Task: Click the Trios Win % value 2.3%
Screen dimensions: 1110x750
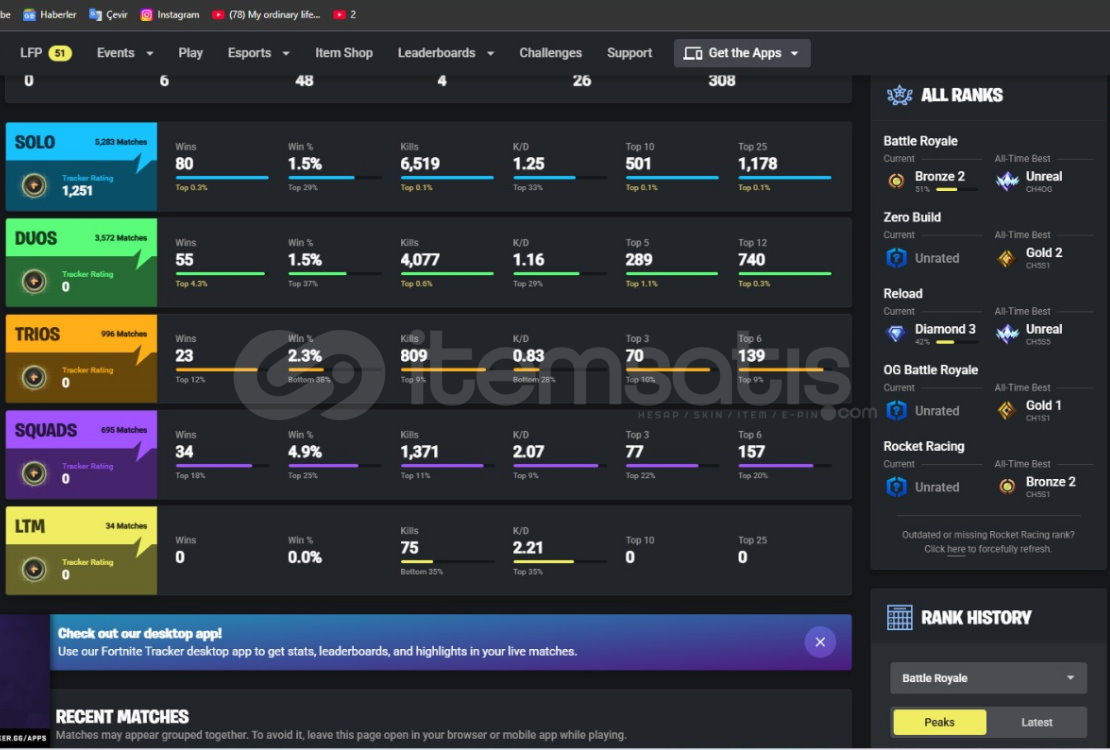Action: 304,356
